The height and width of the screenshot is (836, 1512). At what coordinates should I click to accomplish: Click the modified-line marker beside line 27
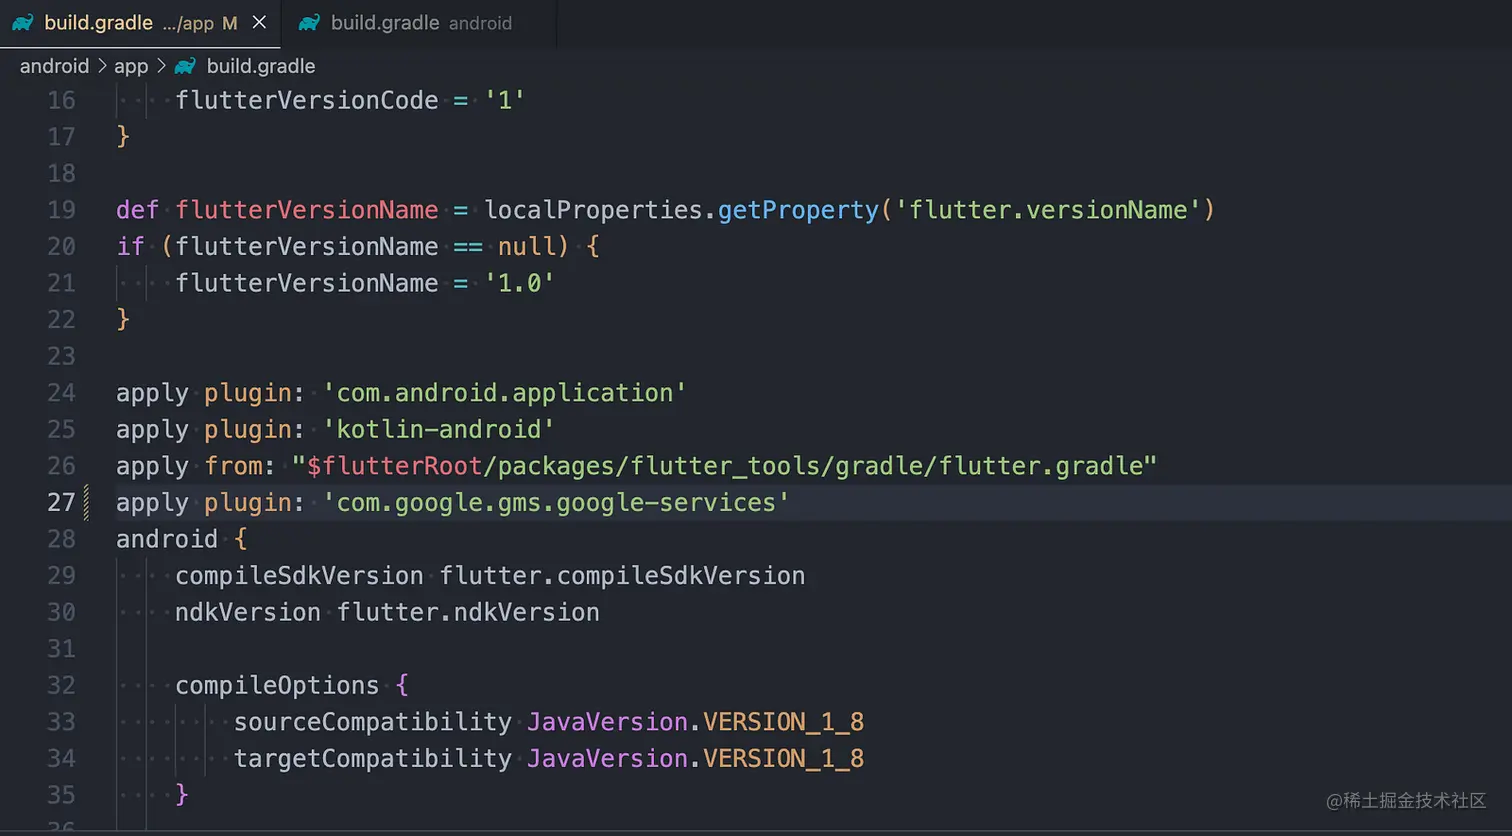(x=87, y=502)
